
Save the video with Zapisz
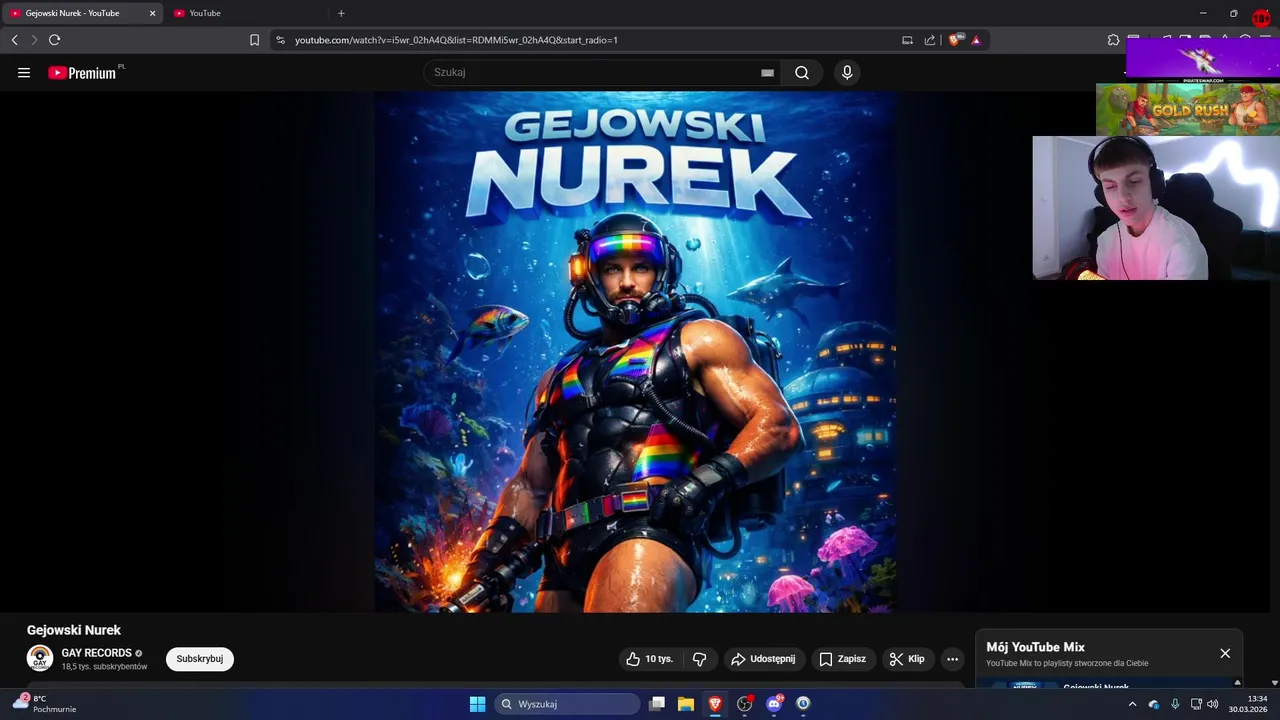coord(843,659)
